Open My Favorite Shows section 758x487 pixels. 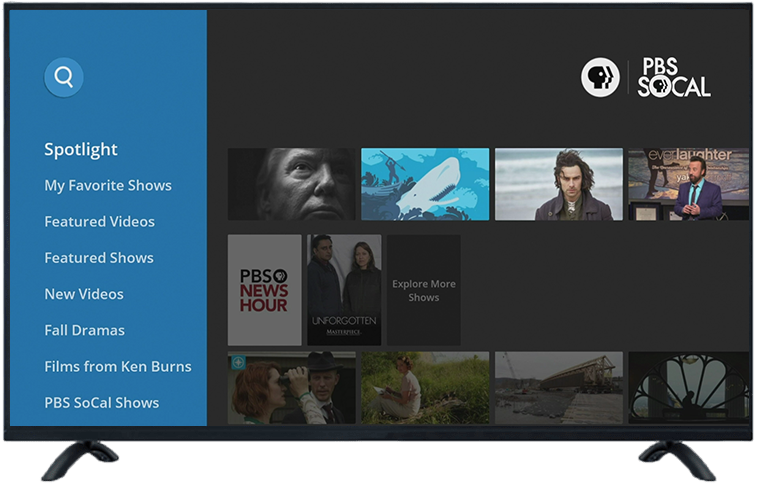[108, 186]
